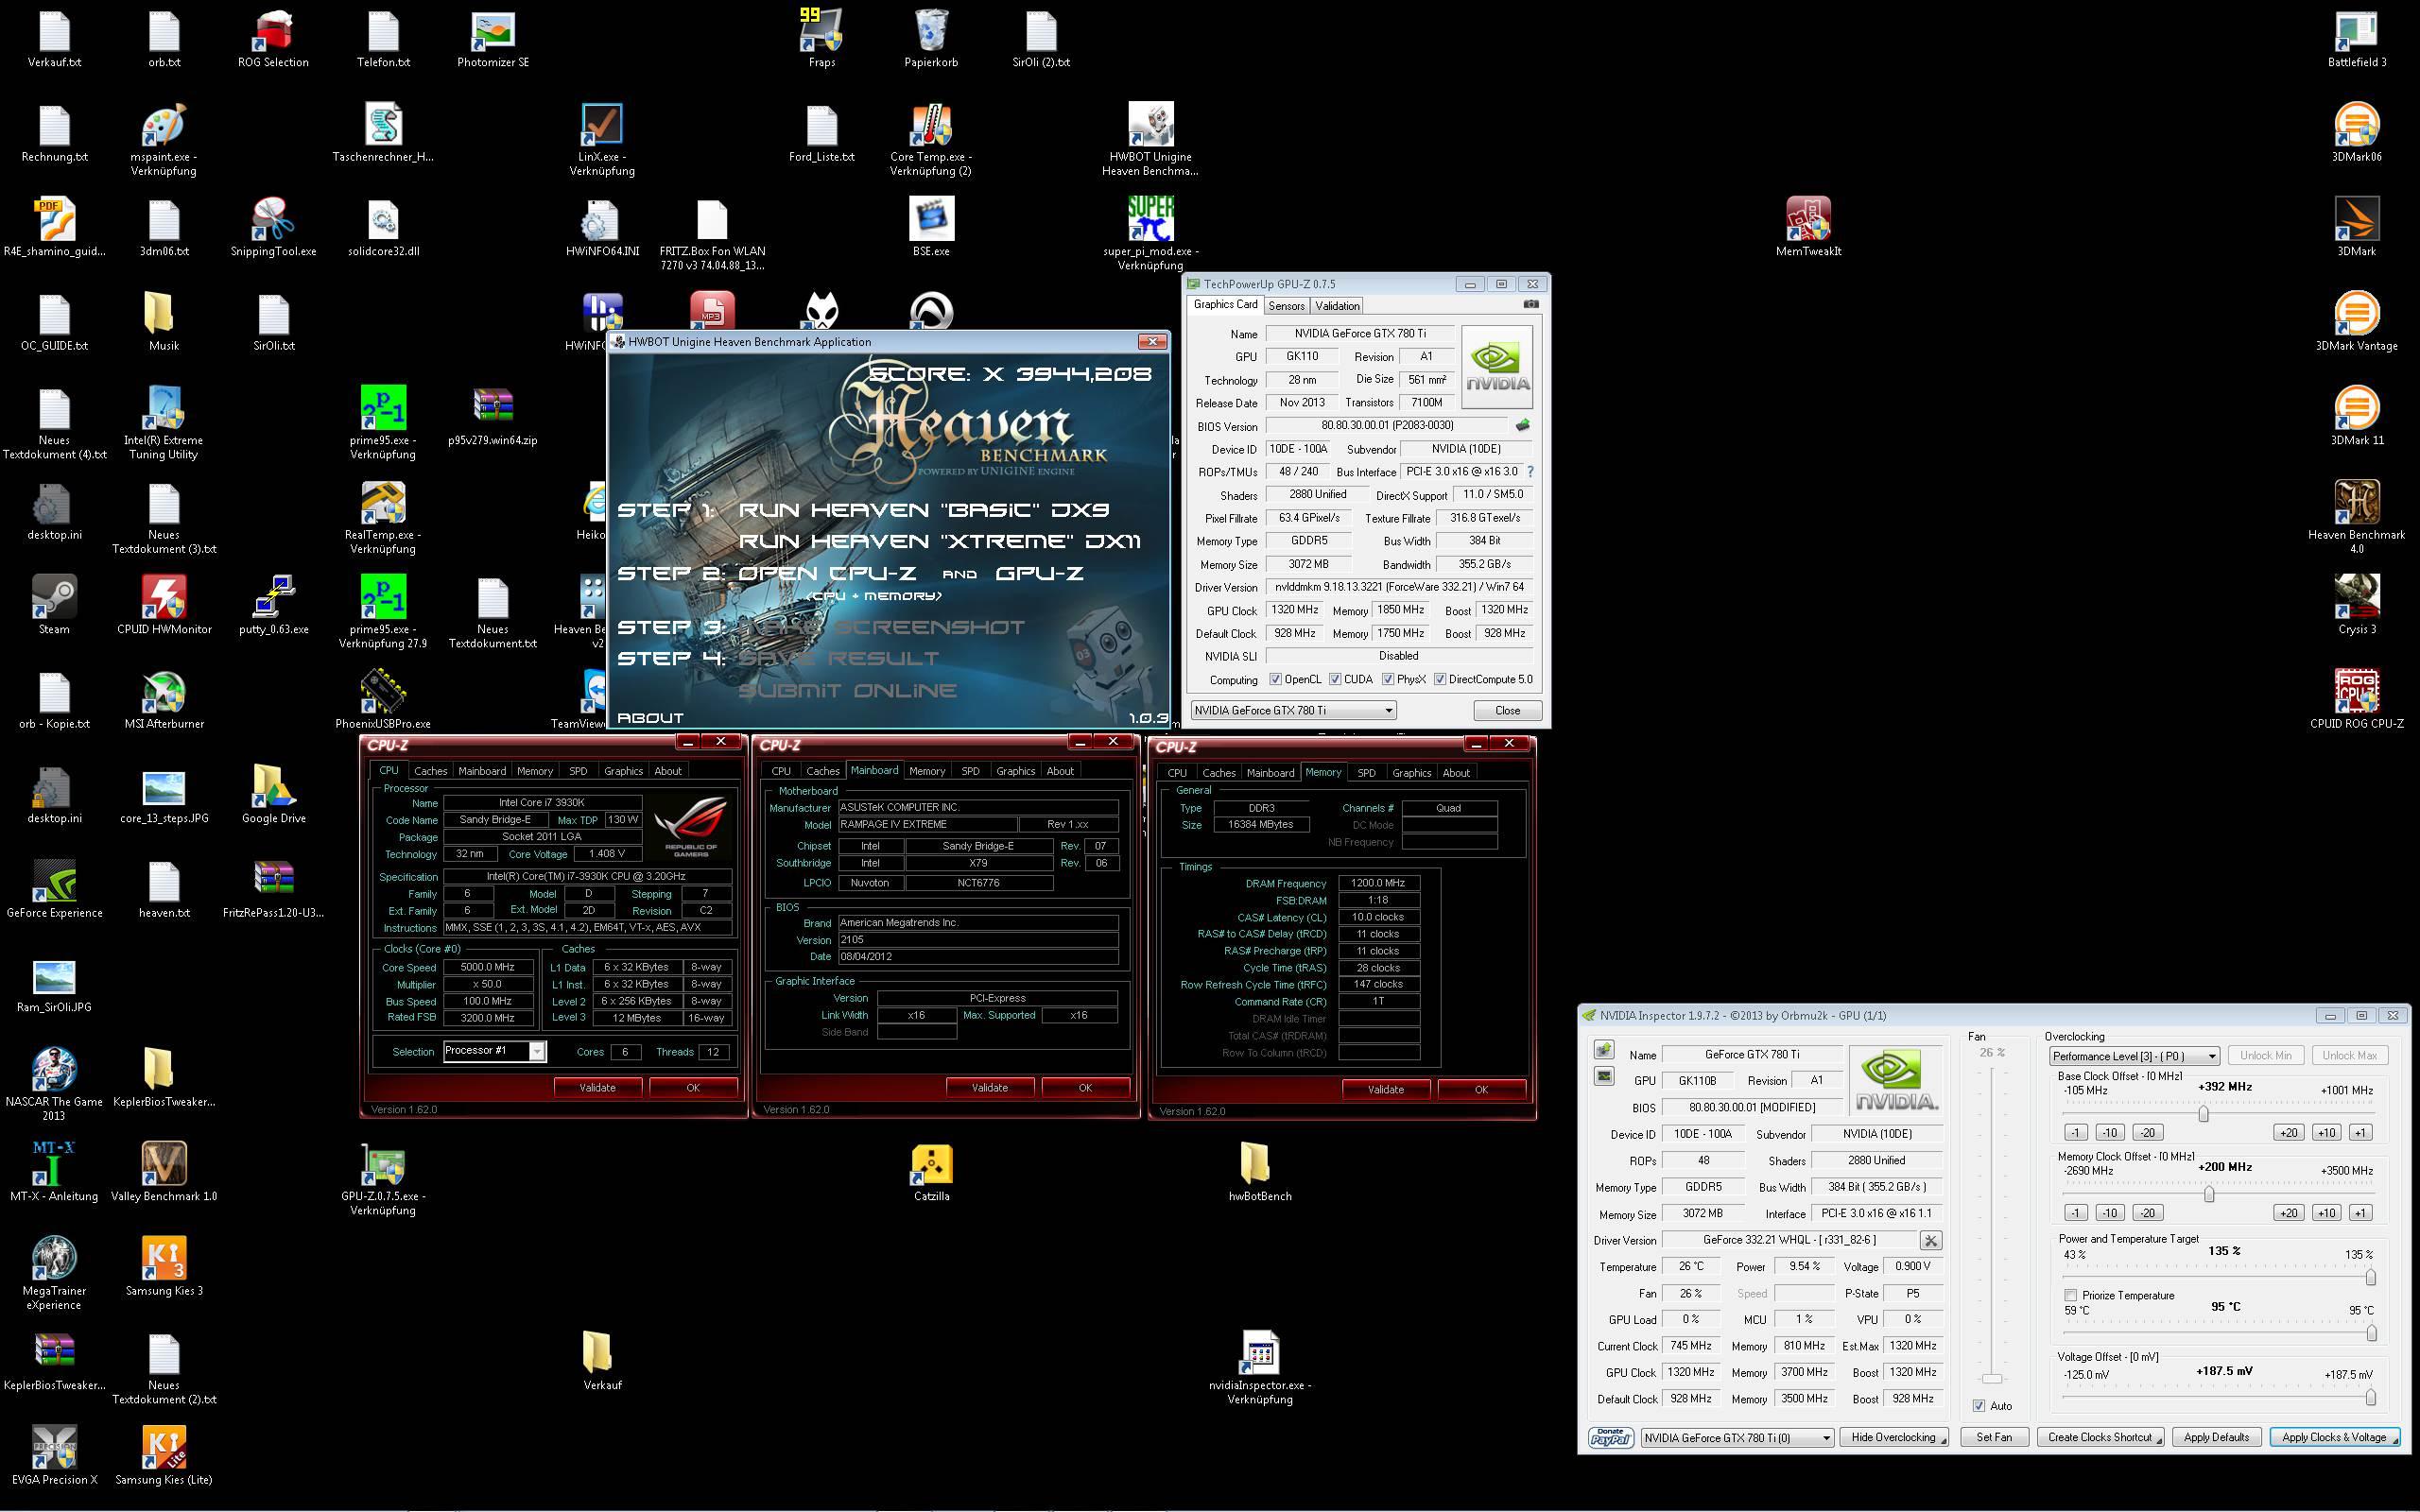The width and height of the screenshot is (2420, 1512).
Task: Open the GeForce Experience desktop icon
Action: point(54,889)
